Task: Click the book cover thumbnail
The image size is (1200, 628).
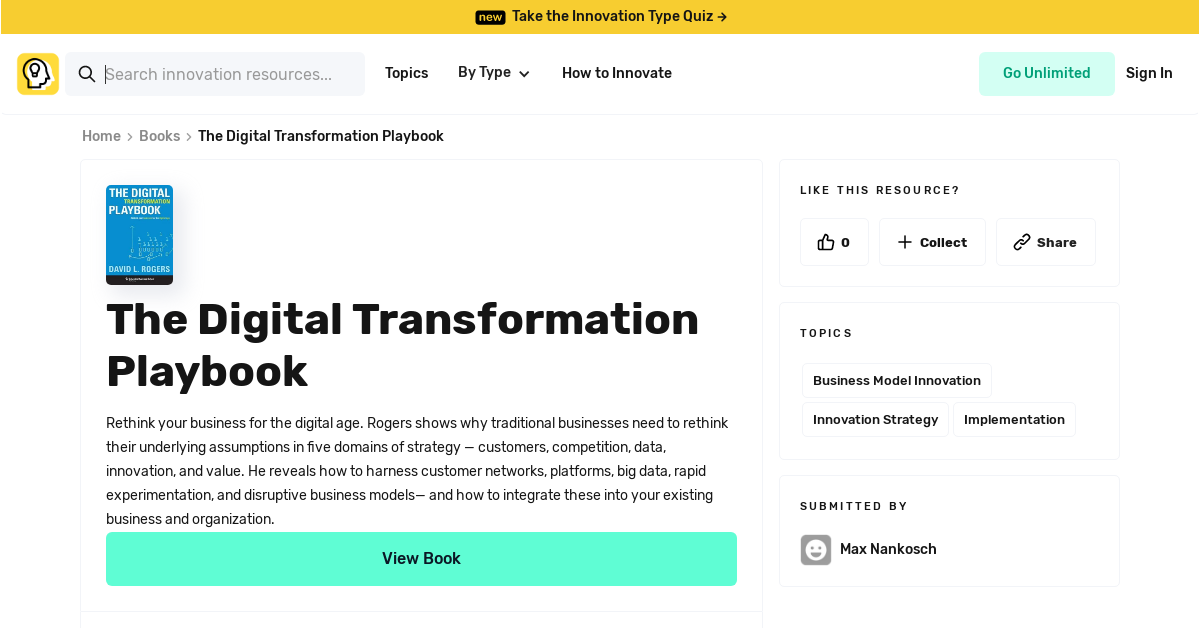Action: (x=139, y=234)
